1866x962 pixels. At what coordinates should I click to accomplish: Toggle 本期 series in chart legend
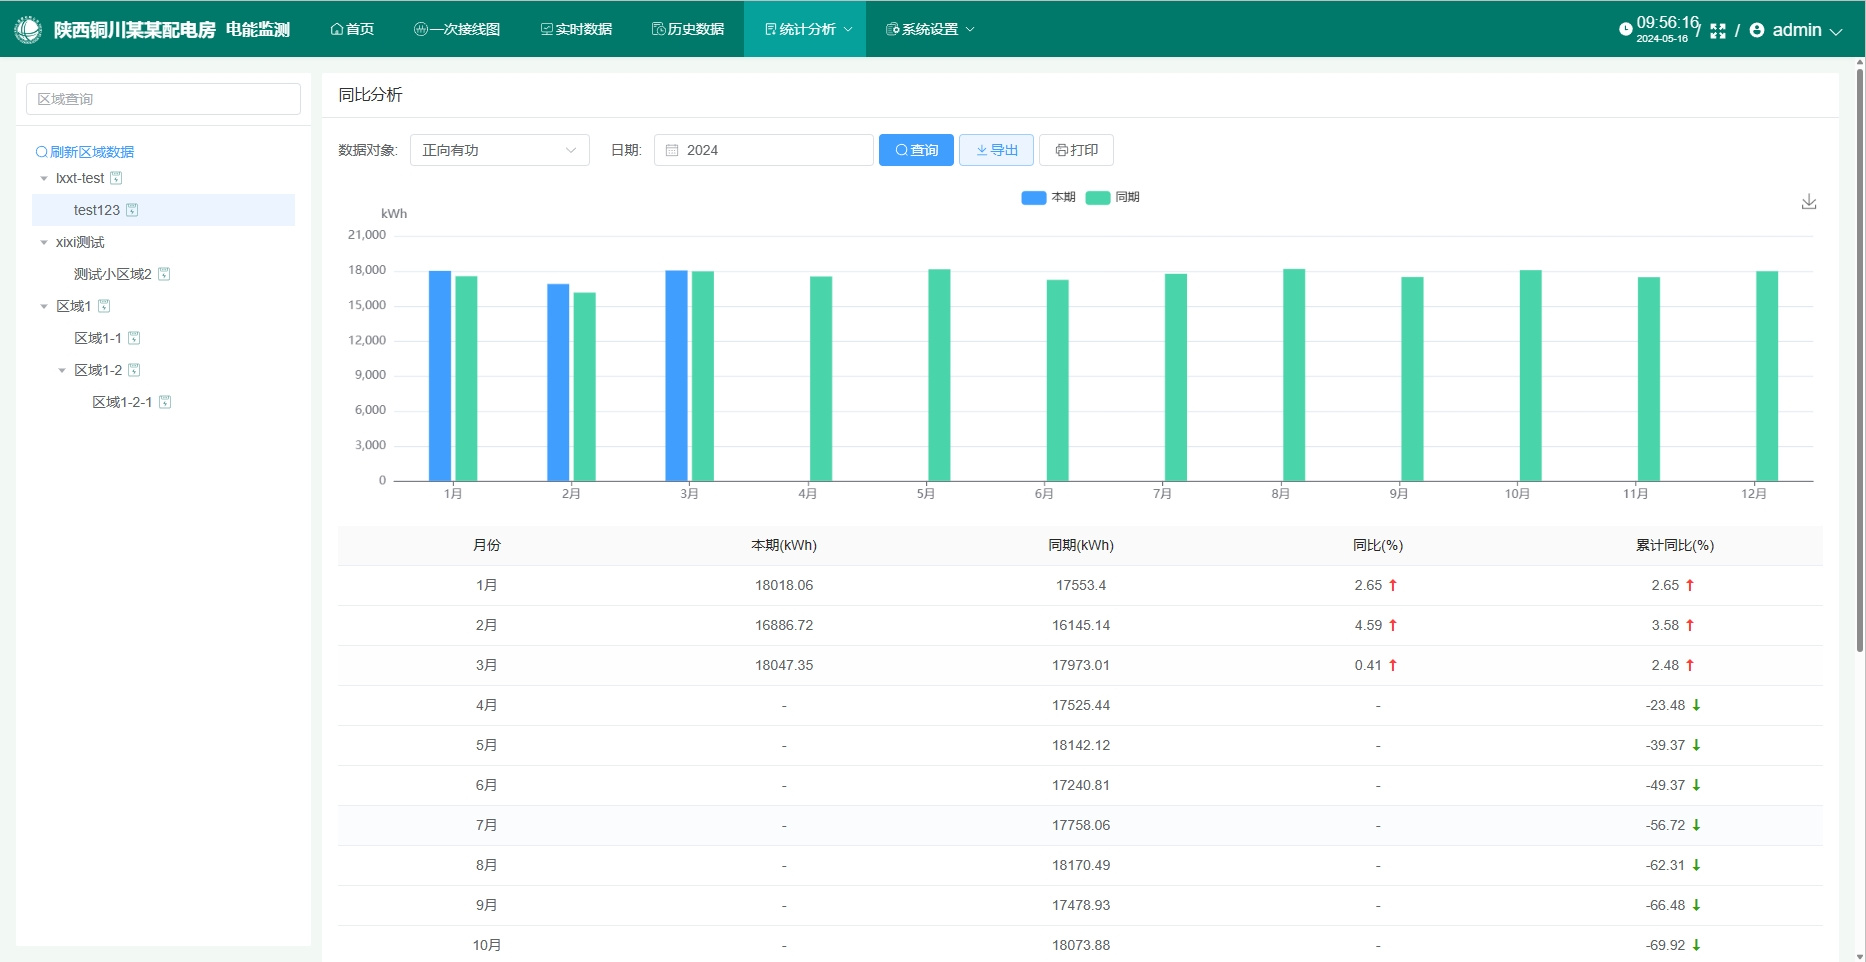click(1047, 197)
